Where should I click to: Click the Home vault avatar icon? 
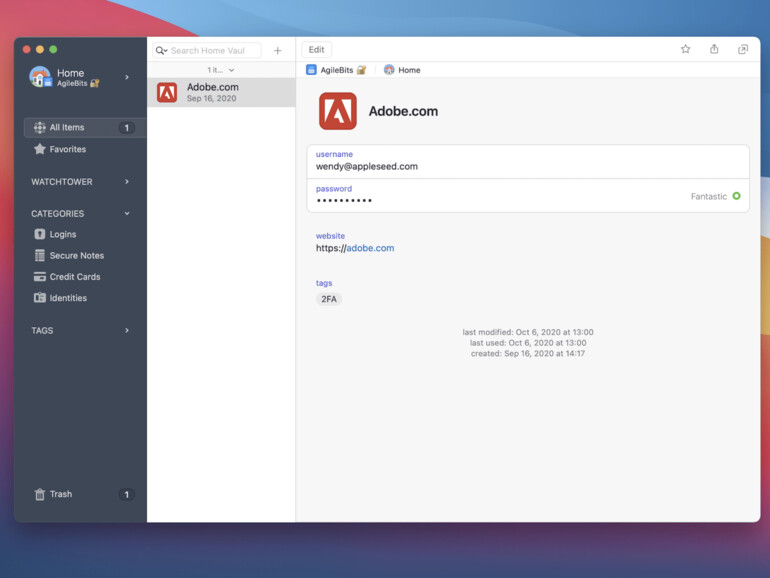(40, 77)
